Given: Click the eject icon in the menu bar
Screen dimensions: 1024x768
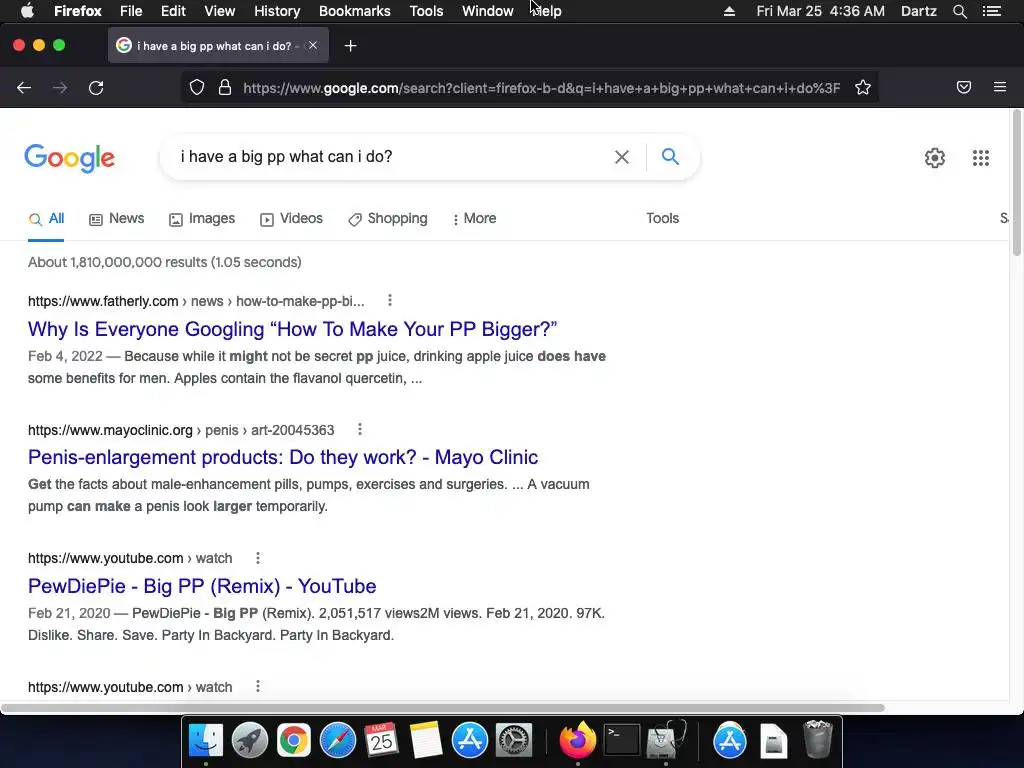Looking at the screenshot, I should tap(729, 11).
